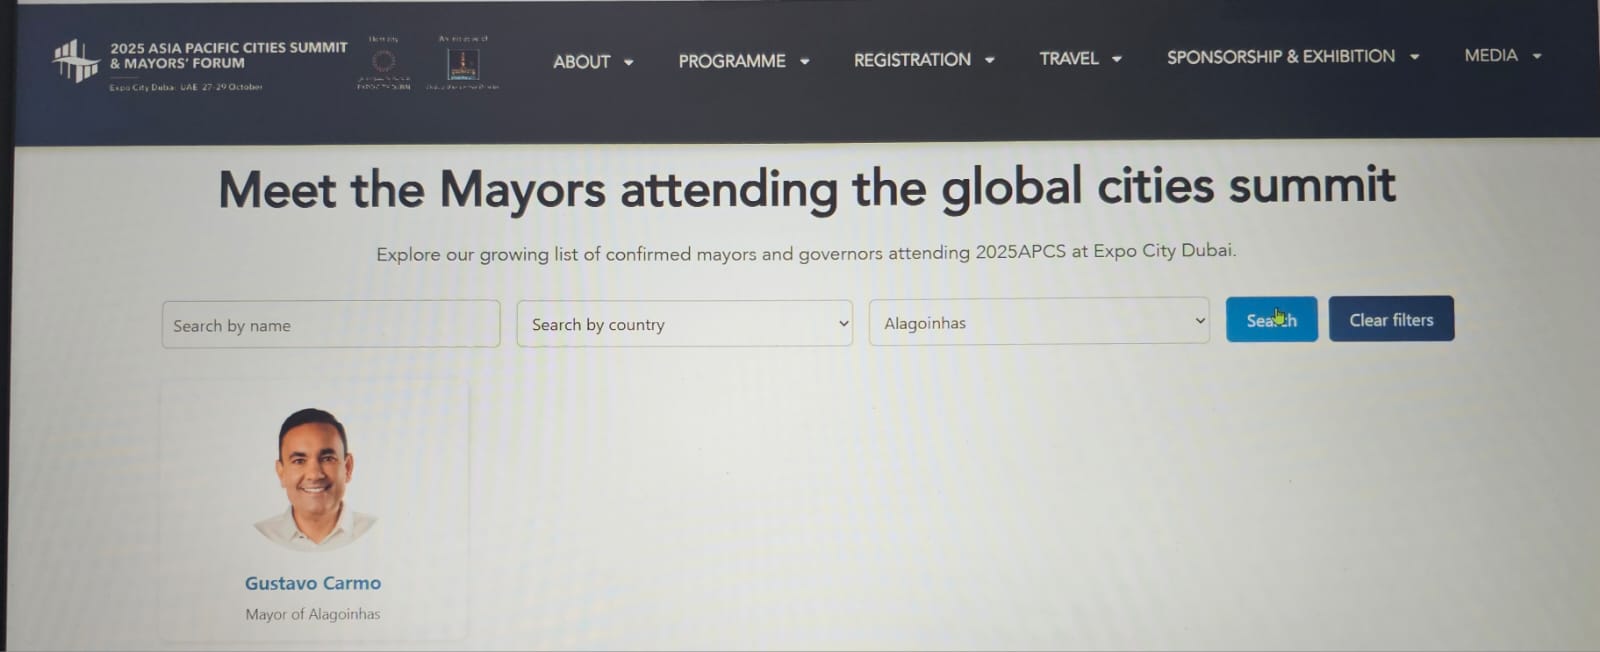Click the Meet the Mayors page heading
This screenshot has height=652, width=1600.
pos(806,188)
